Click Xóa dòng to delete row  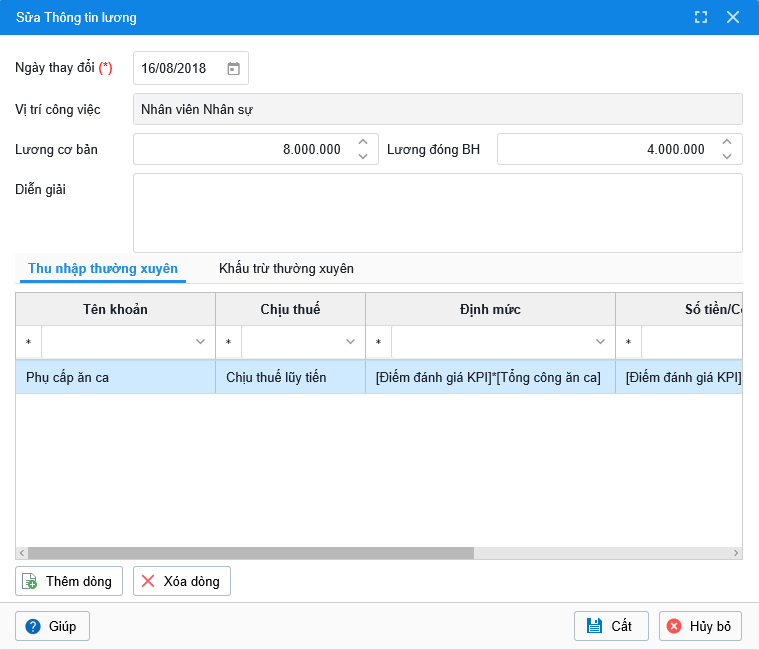181,581
